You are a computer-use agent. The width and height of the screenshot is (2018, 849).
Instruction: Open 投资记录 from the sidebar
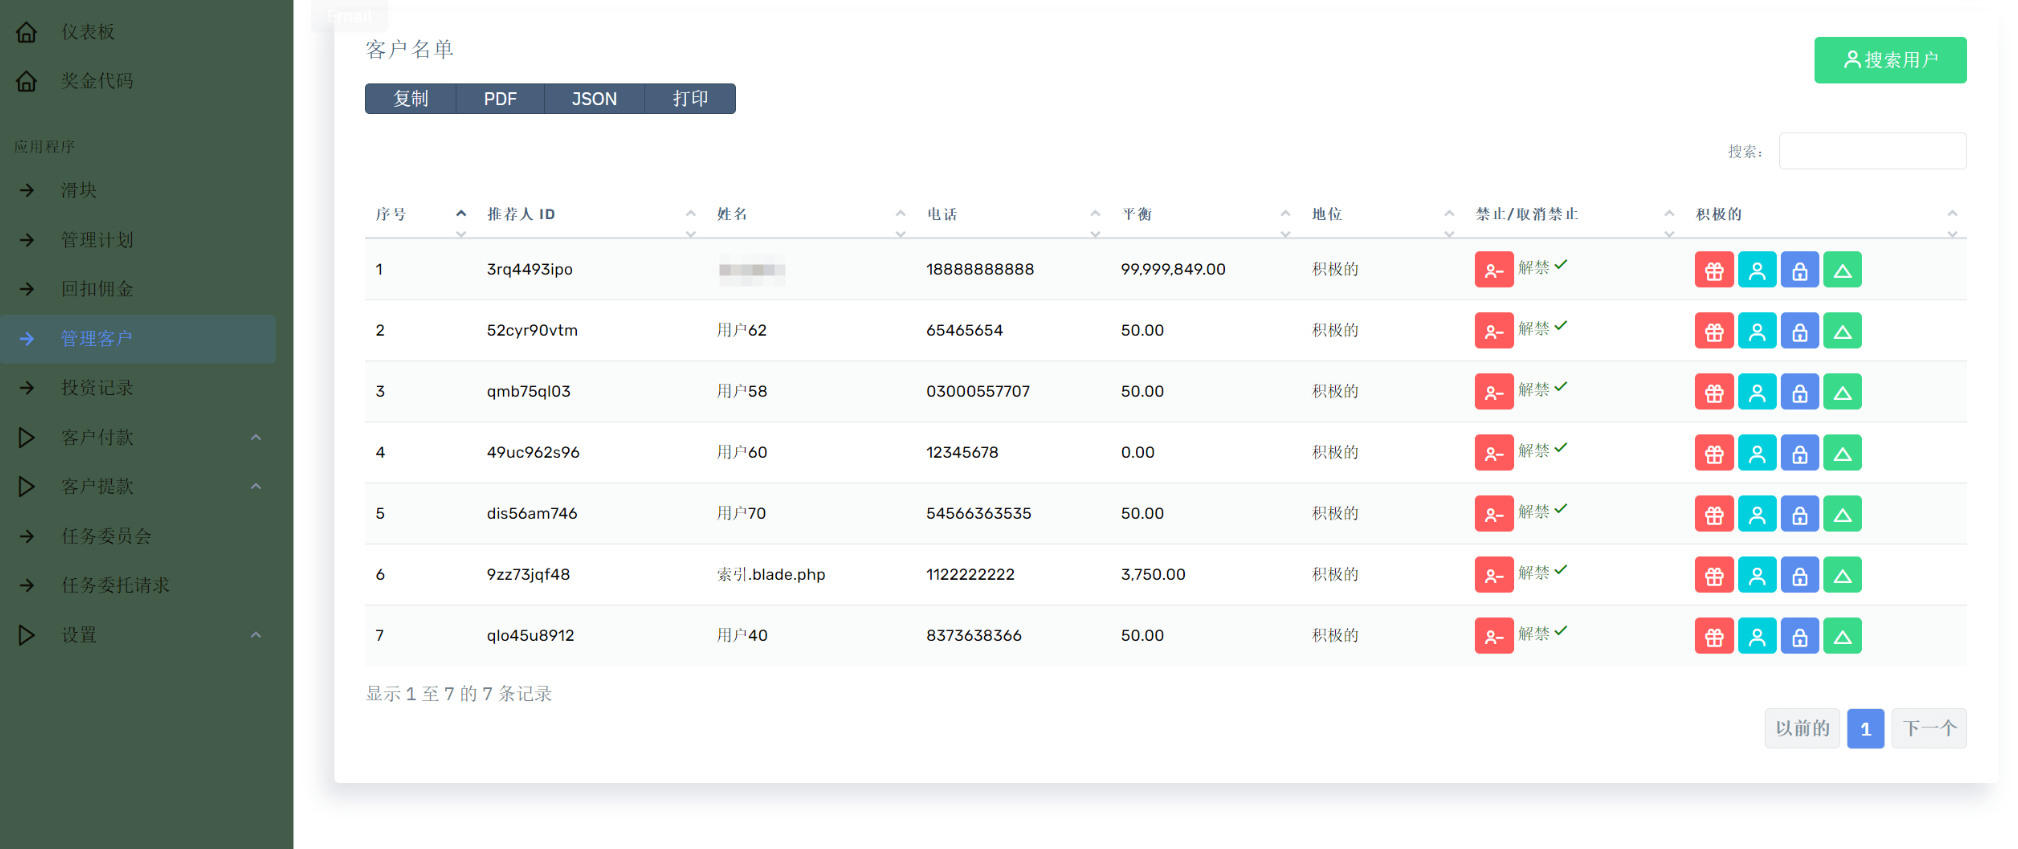pos(97,388)
